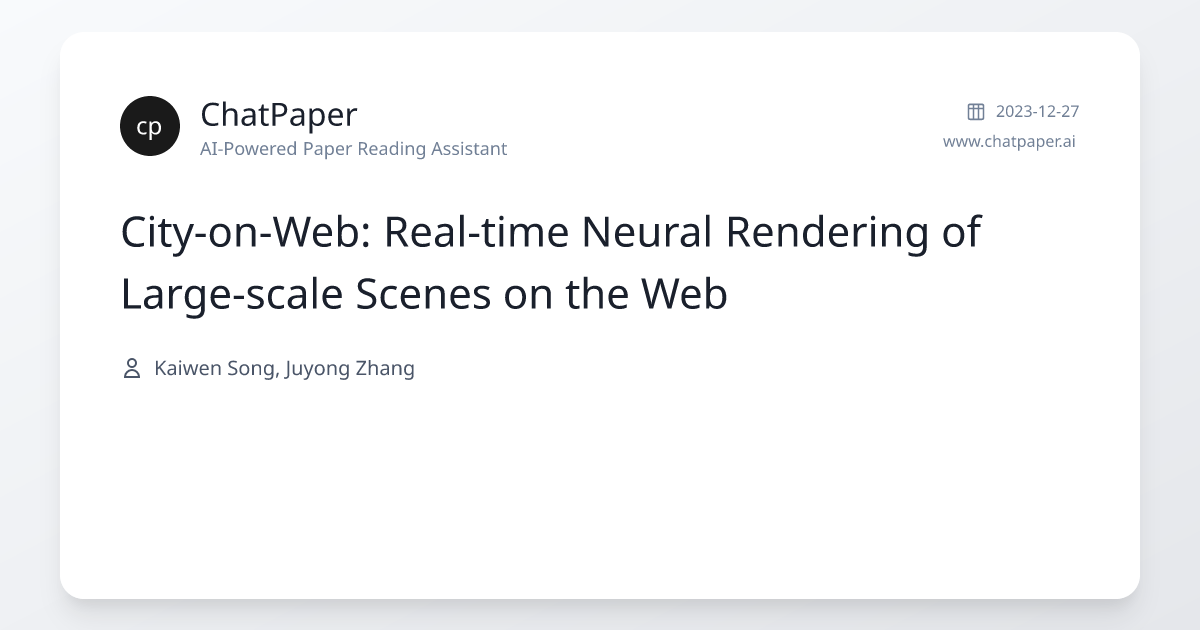The width and height of the screenshot is (1200, 630).
Task: Click the date 2023-12-27
Action: pyautogui.click(x=1037, y=111)
